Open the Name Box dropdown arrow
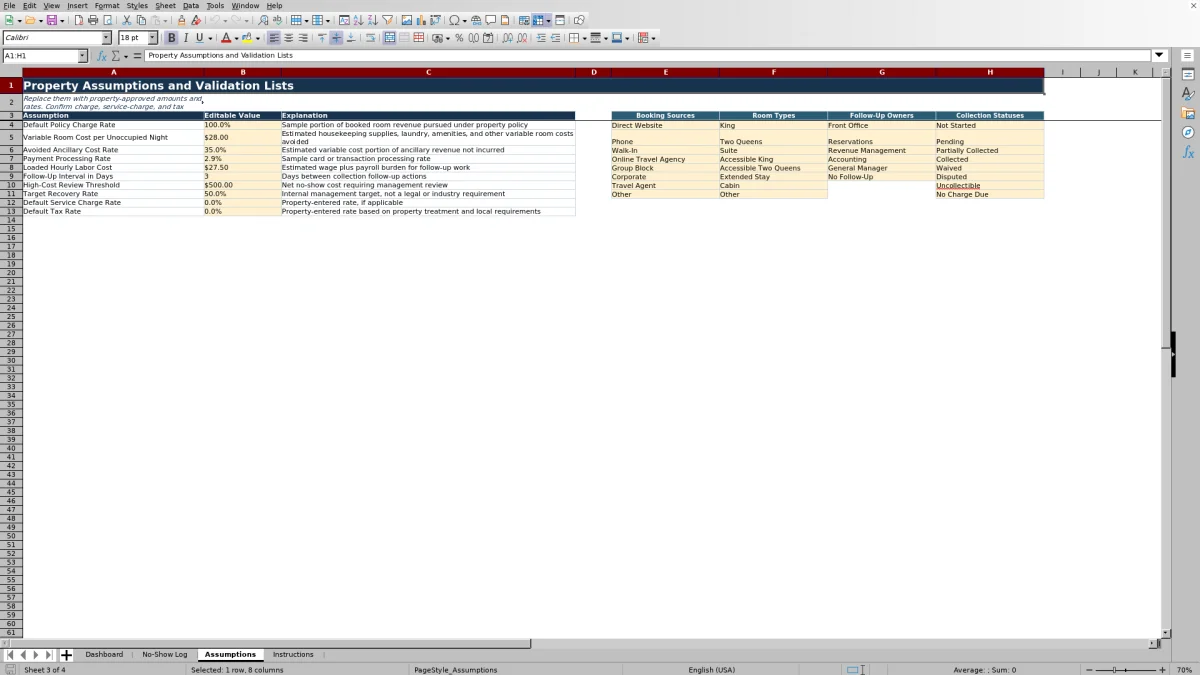The image size is (1200, 675). [82, 56]
